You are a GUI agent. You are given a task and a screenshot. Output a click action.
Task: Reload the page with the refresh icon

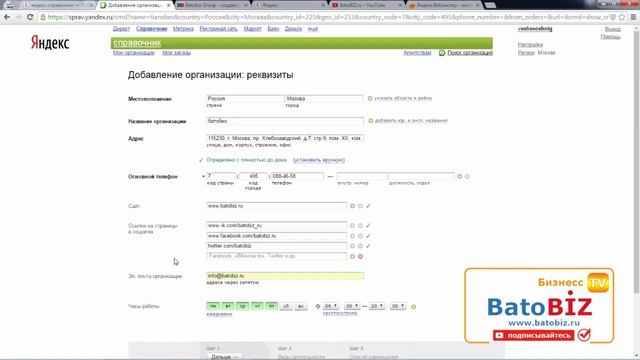(x=30, y=17)
